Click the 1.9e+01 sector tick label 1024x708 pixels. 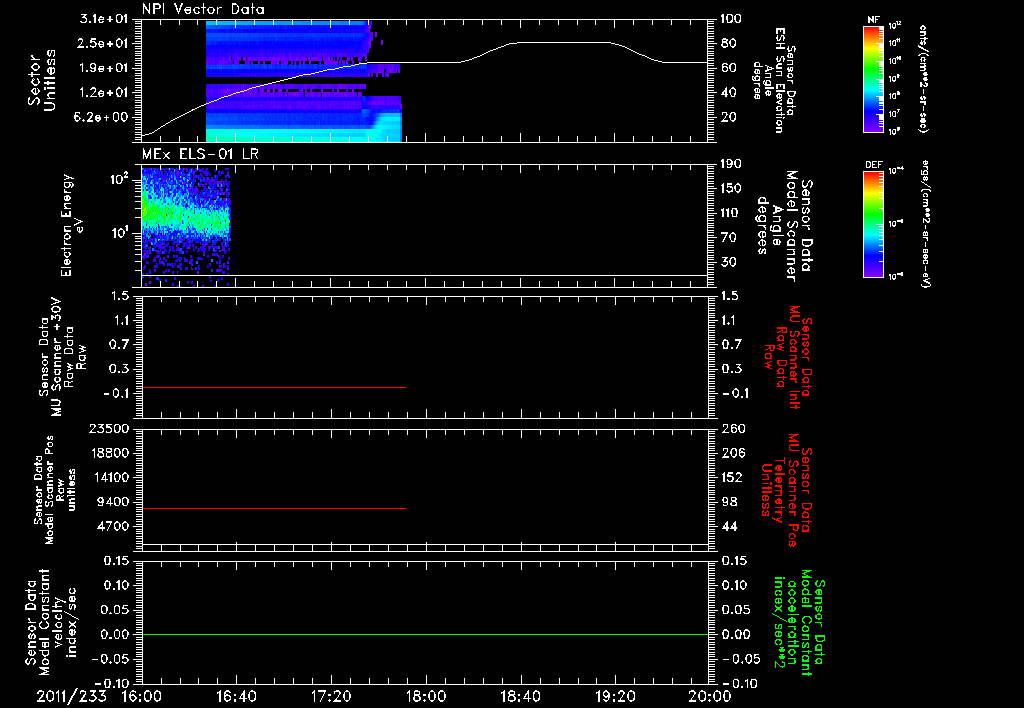[104, 68]
